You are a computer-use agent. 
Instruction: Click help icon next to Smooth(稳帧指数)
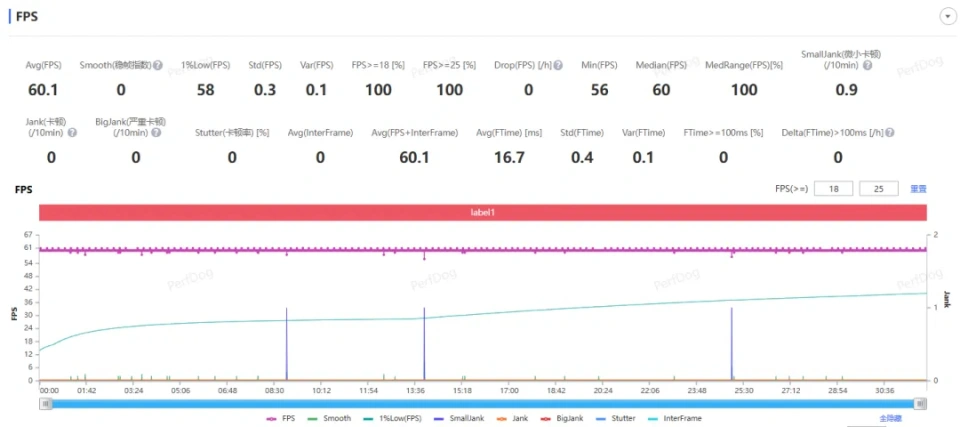click(158, 65)
